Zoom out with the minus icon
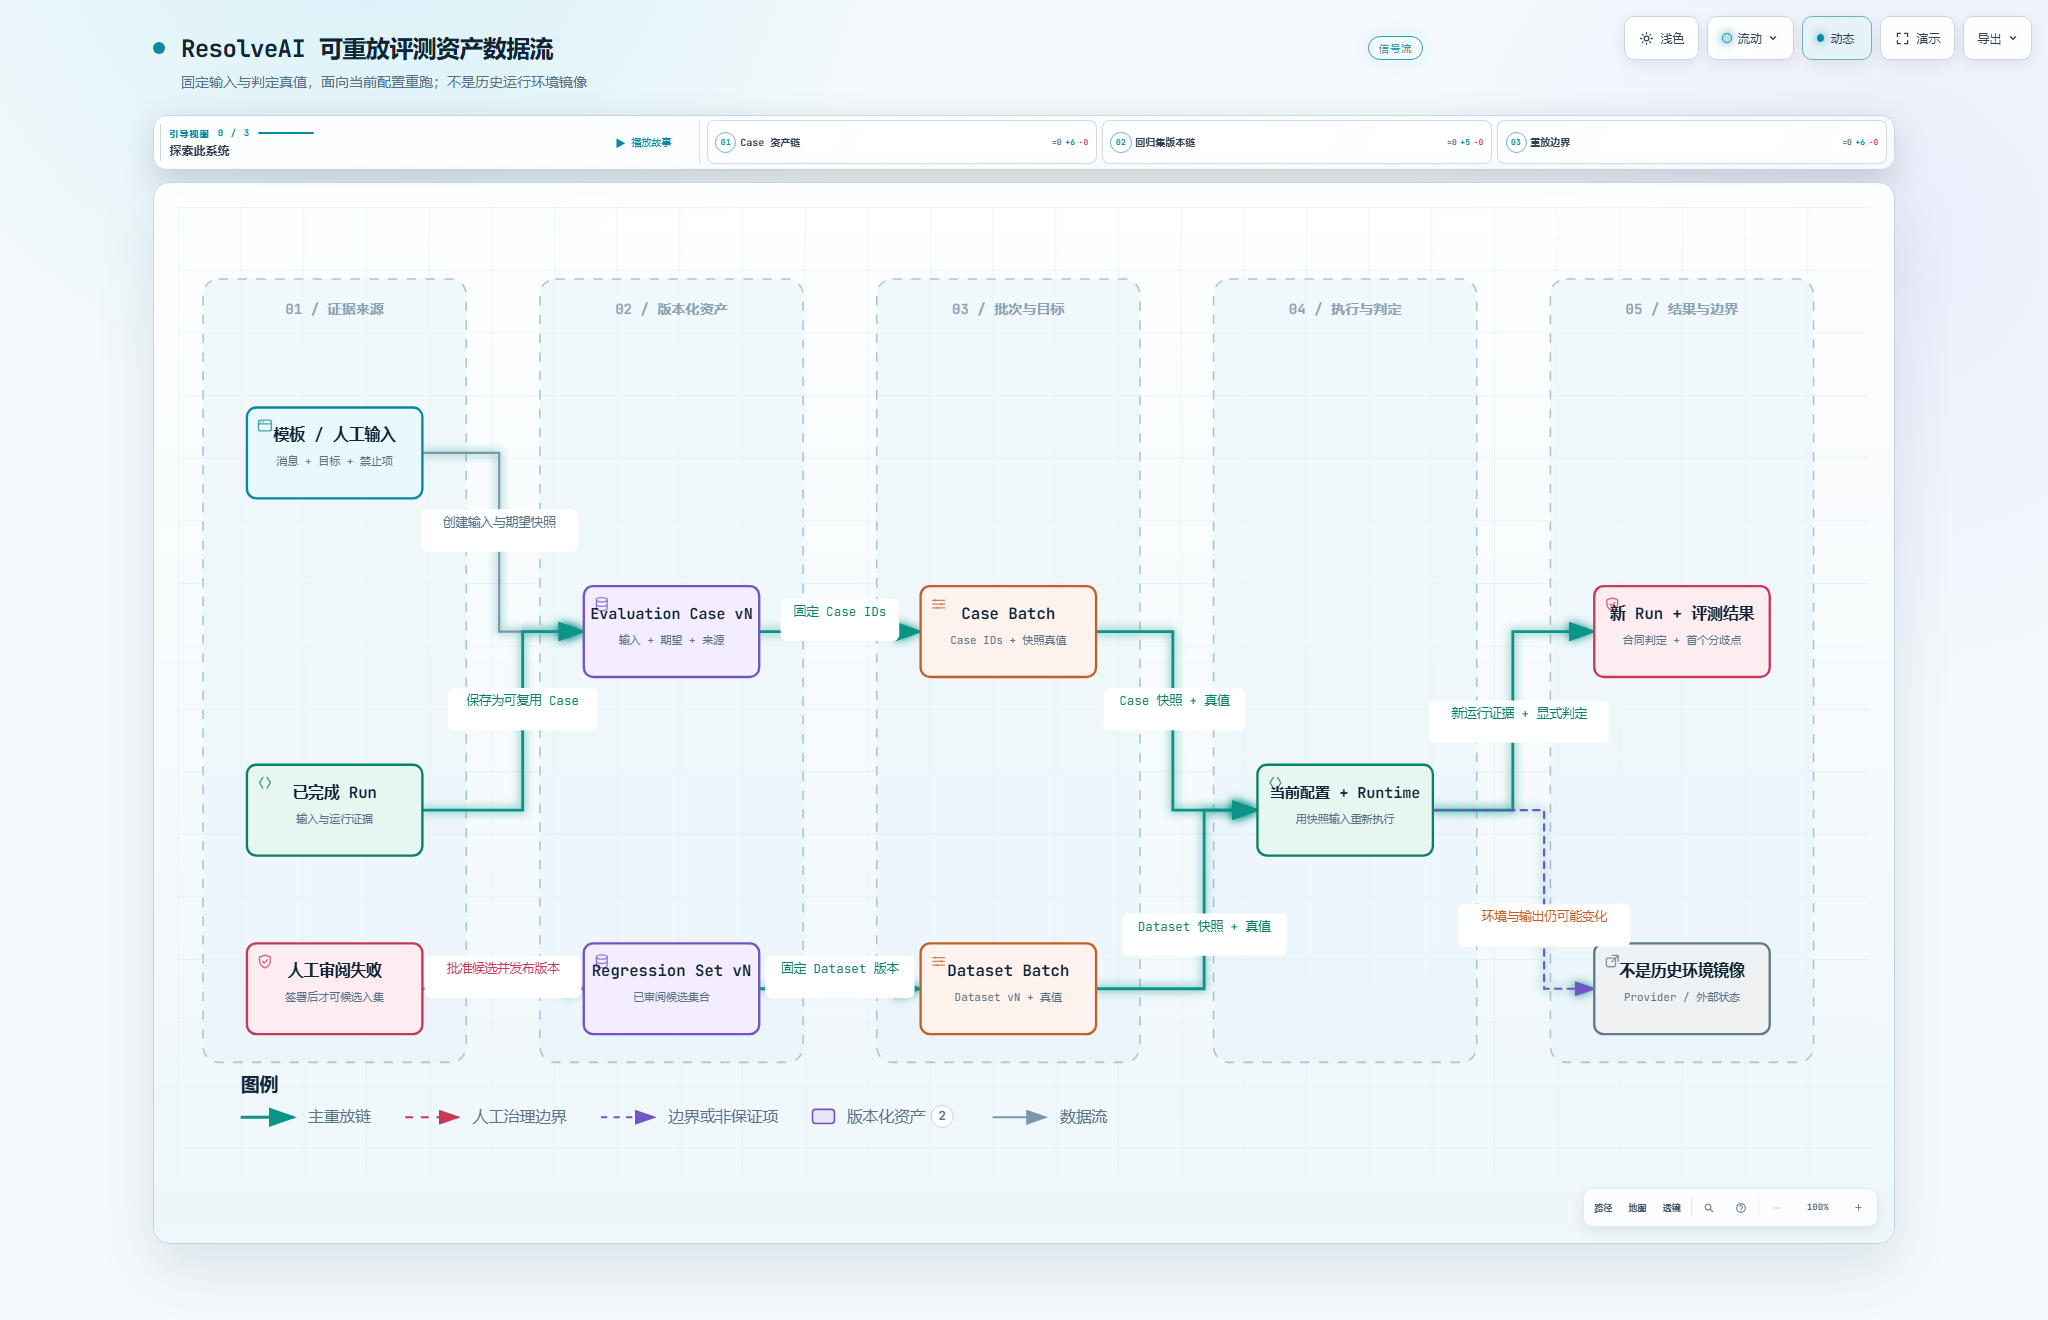Screen dimensions: 2048x1320 click(1777, 1208)
